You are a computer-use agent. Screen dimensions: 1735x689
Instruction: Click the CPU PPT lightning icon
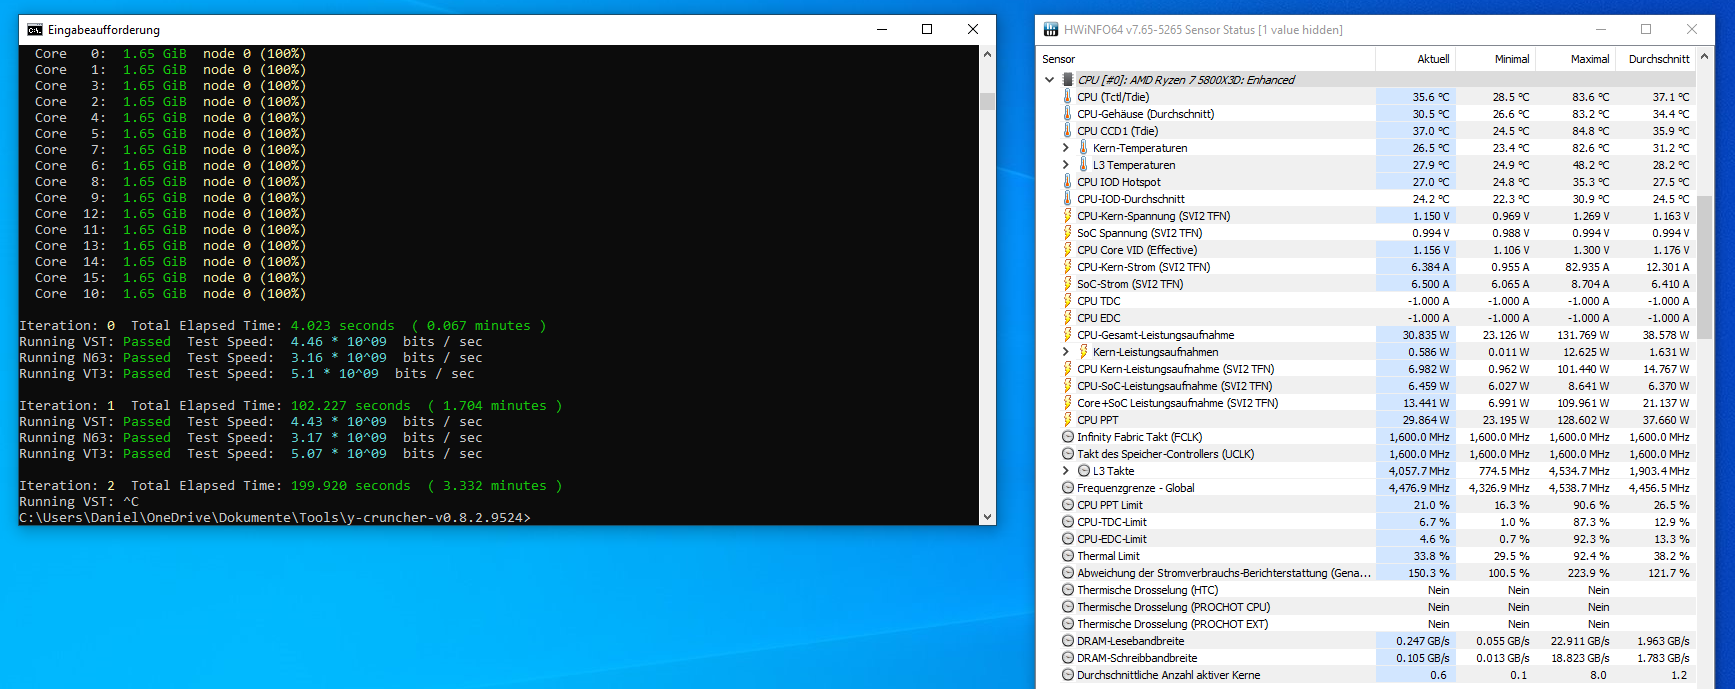click(1067, 420)
